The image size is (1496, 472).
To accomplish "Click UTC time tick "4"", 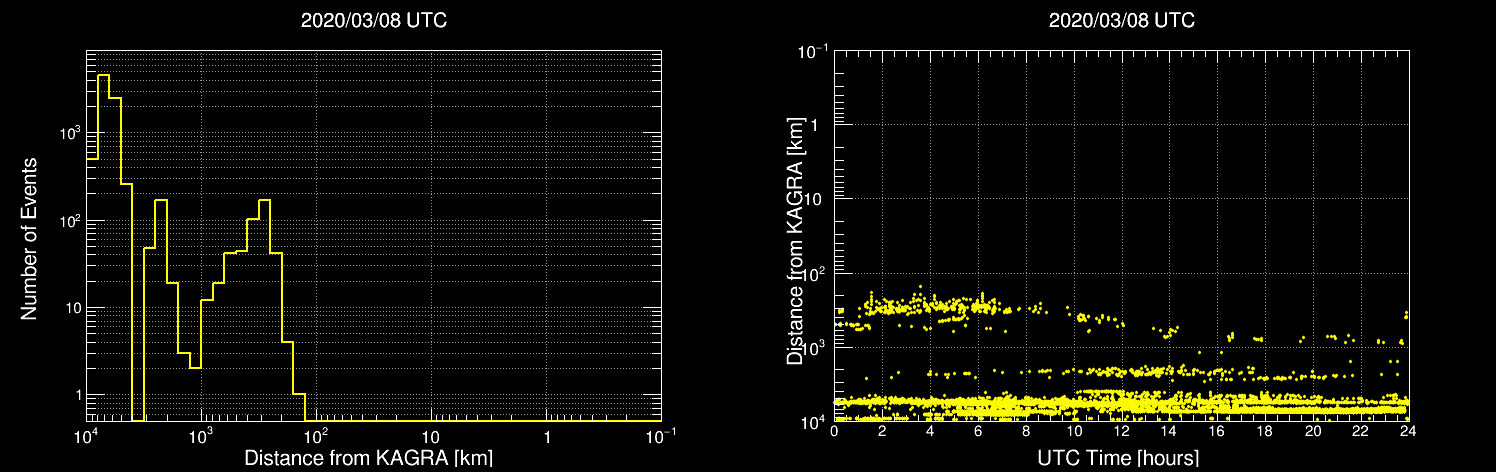I will pos(931,431).
